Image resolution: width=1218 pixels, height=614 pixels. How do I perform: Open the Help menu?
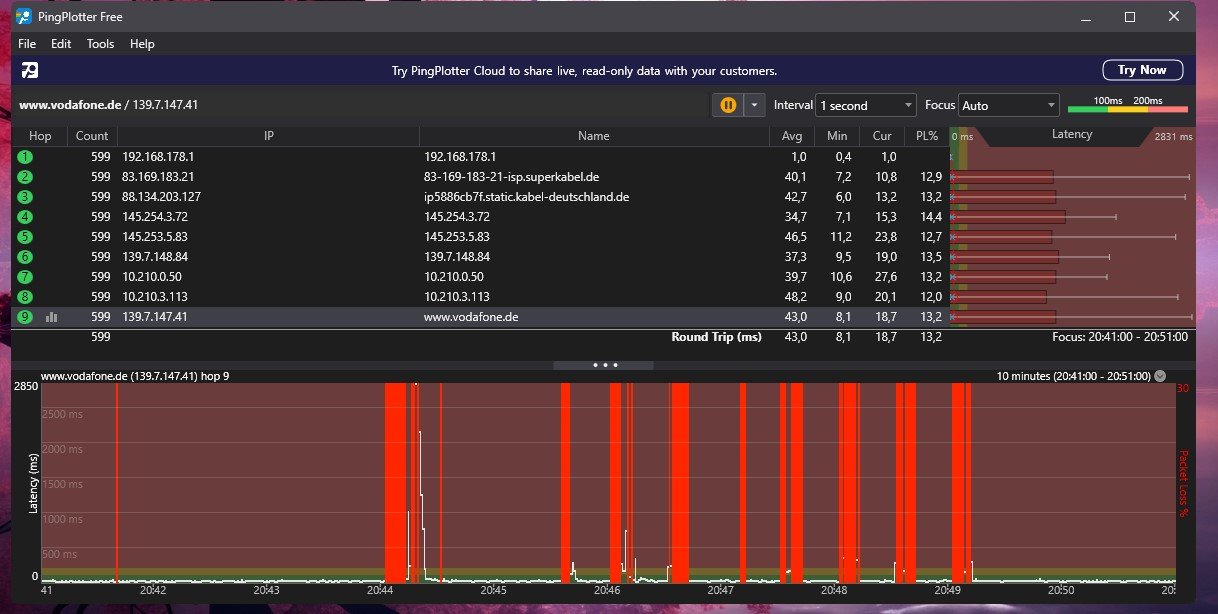142,44
